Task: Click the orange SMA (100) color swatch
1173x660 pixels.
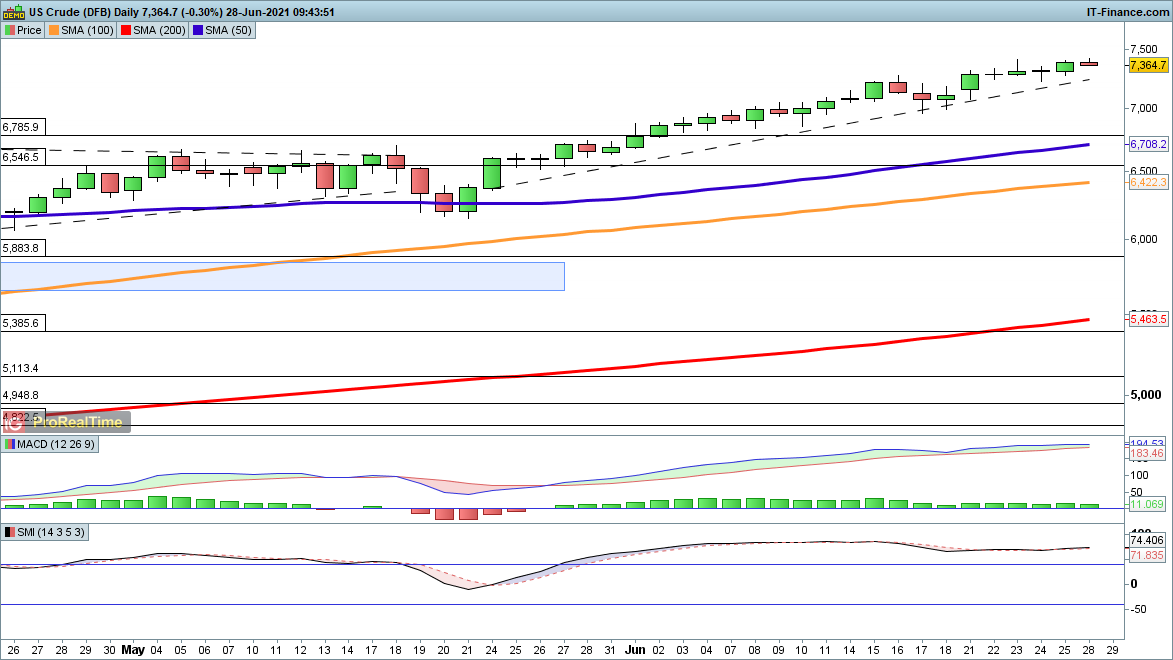Action: tap(54, 30)
